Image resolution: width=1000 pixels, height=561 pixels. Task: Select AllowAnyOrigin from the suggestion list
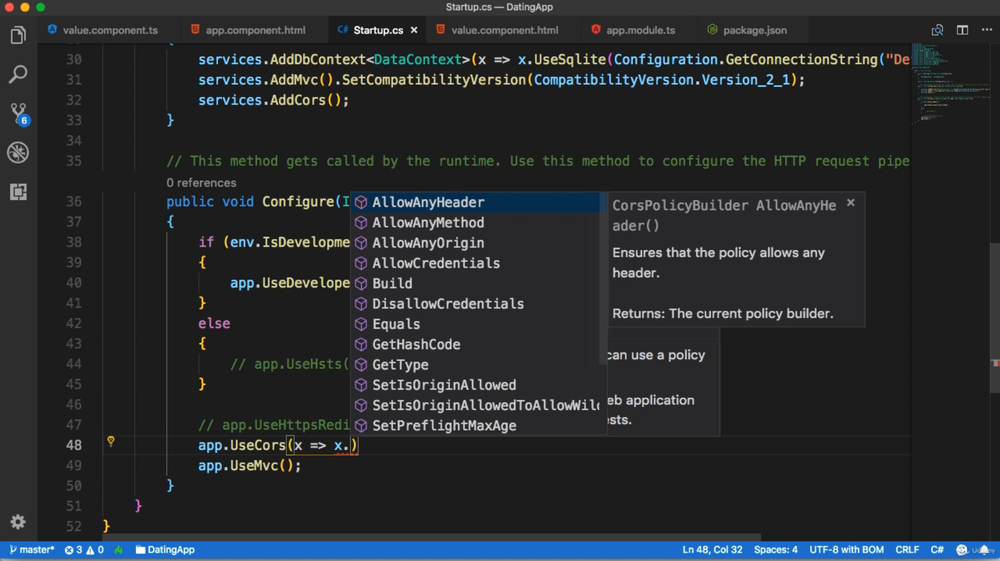428,243
